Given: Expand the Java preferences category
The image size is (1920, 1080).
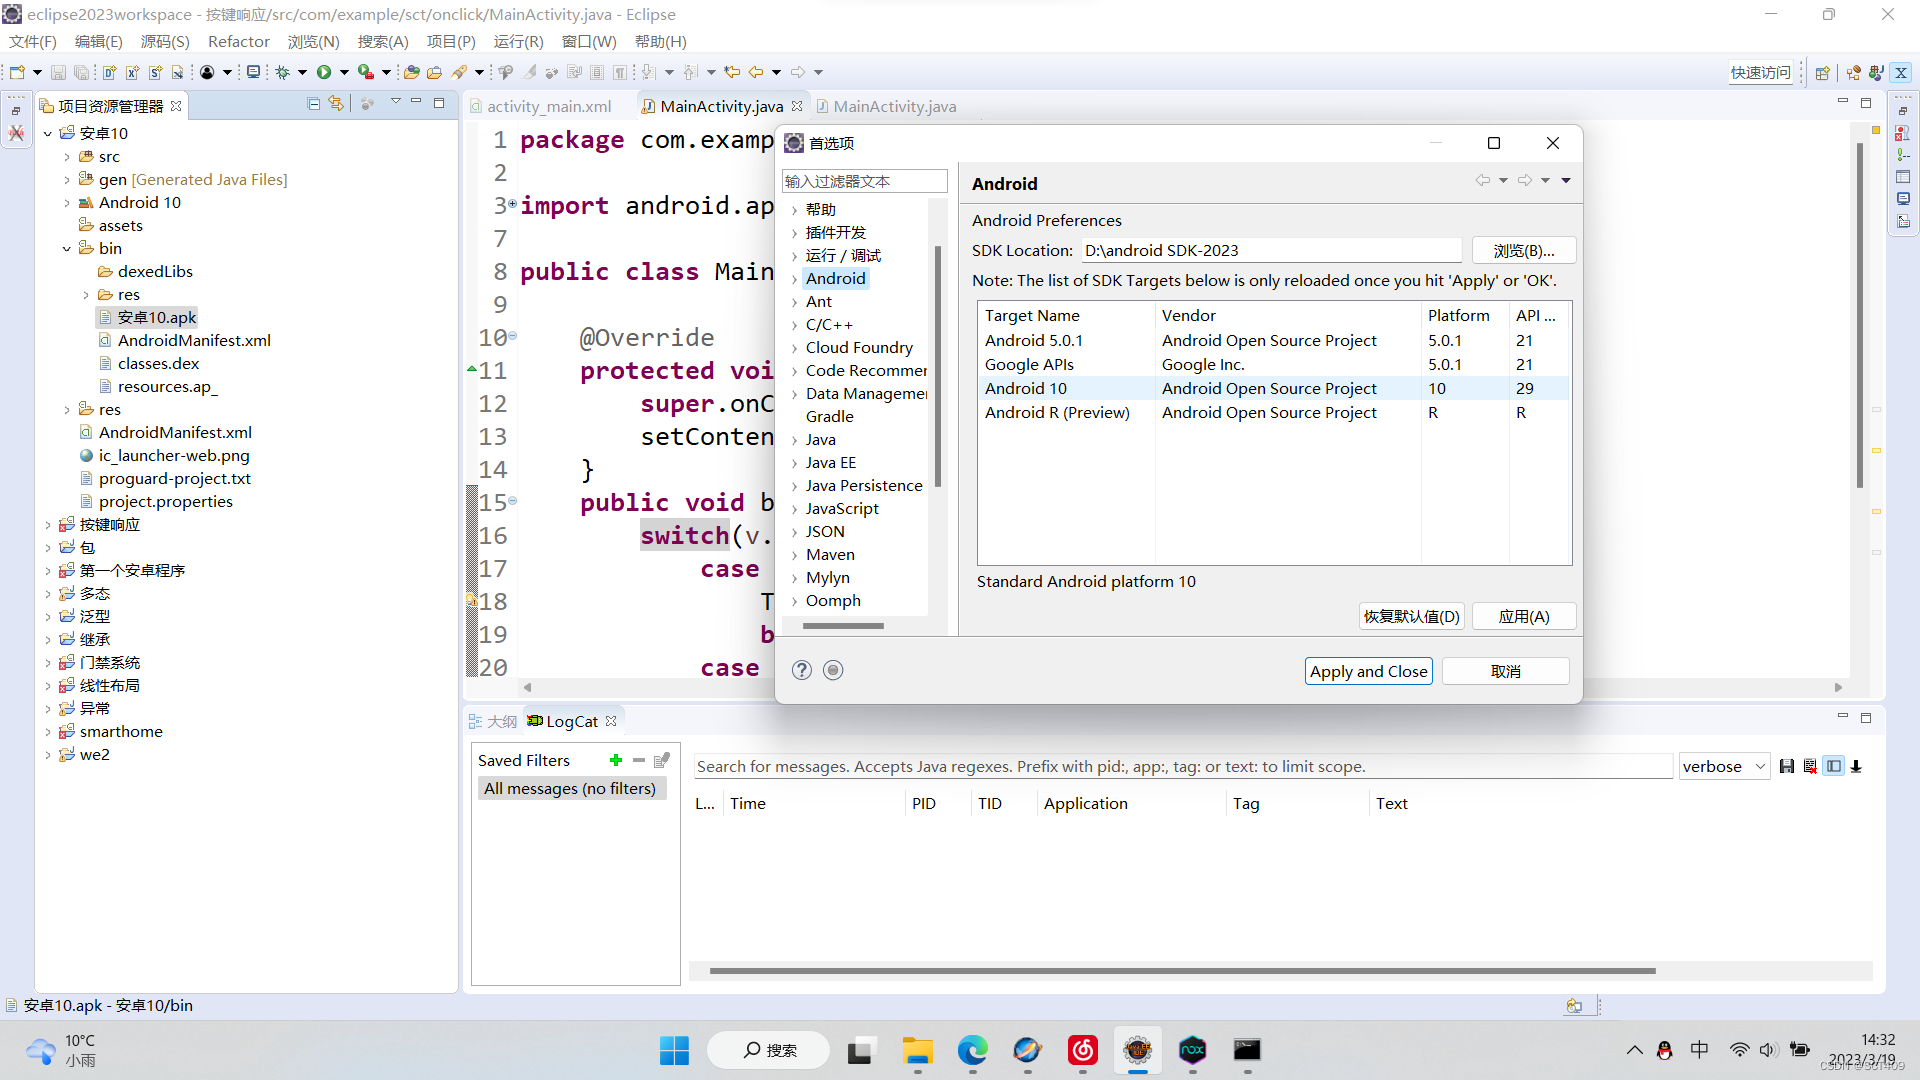Looking at the screenshot, I should (795, 440).
